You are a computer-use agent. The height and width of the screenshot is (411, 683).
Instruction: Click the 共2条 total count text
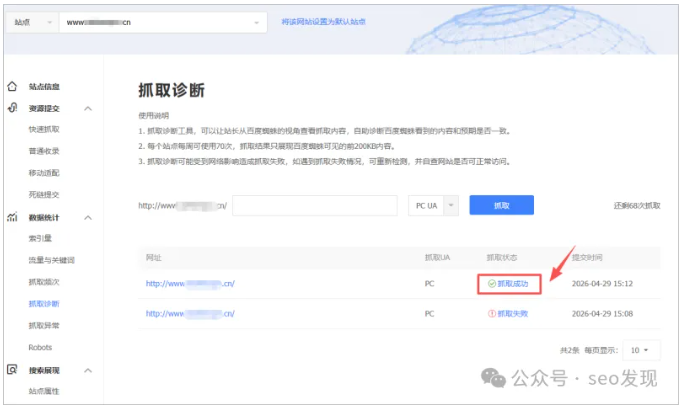[569, 350]
